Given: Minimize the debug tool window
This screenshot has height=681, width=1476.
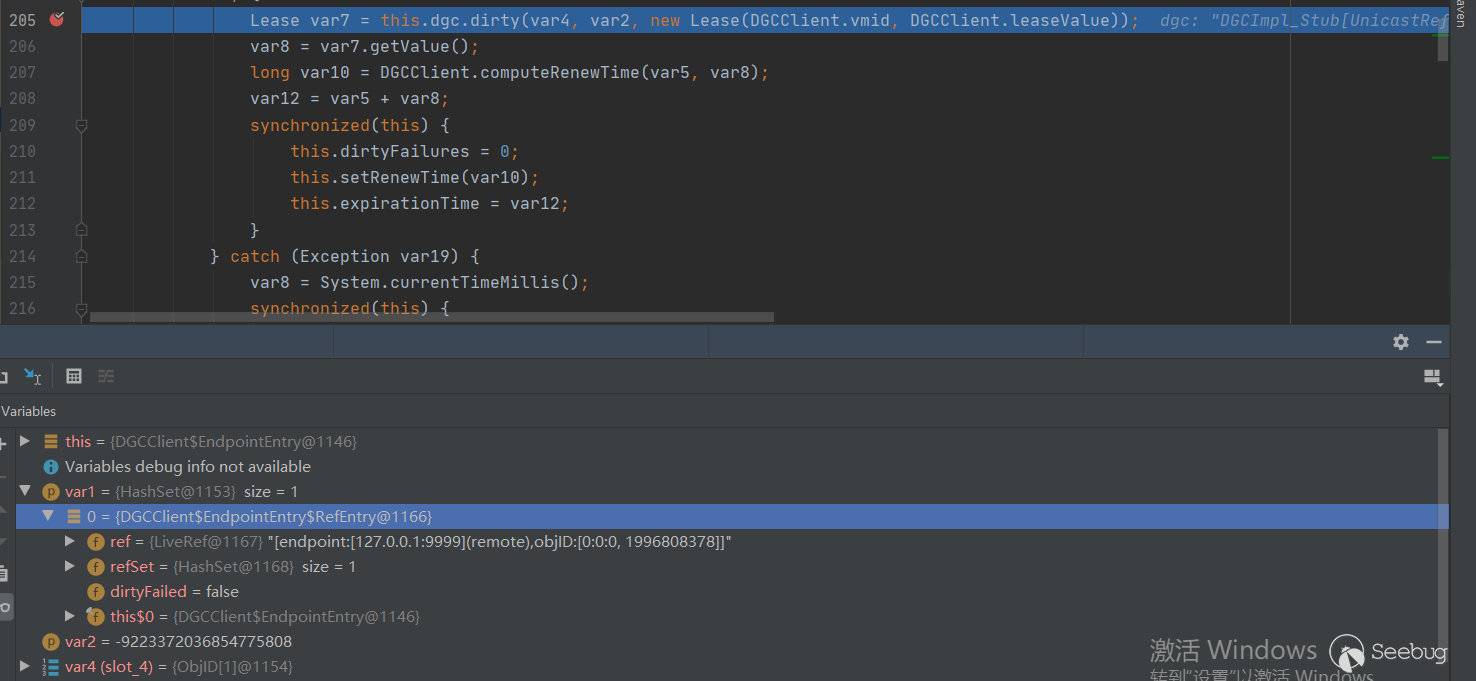Looking at the screenshot, I should (1434, 342).
